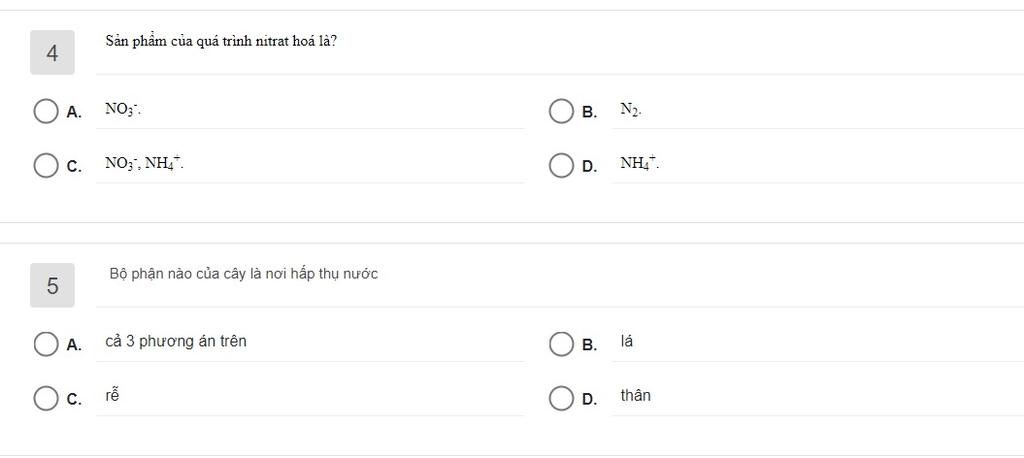
Task: Click the N₂ answer text
Action: [631, 110]
